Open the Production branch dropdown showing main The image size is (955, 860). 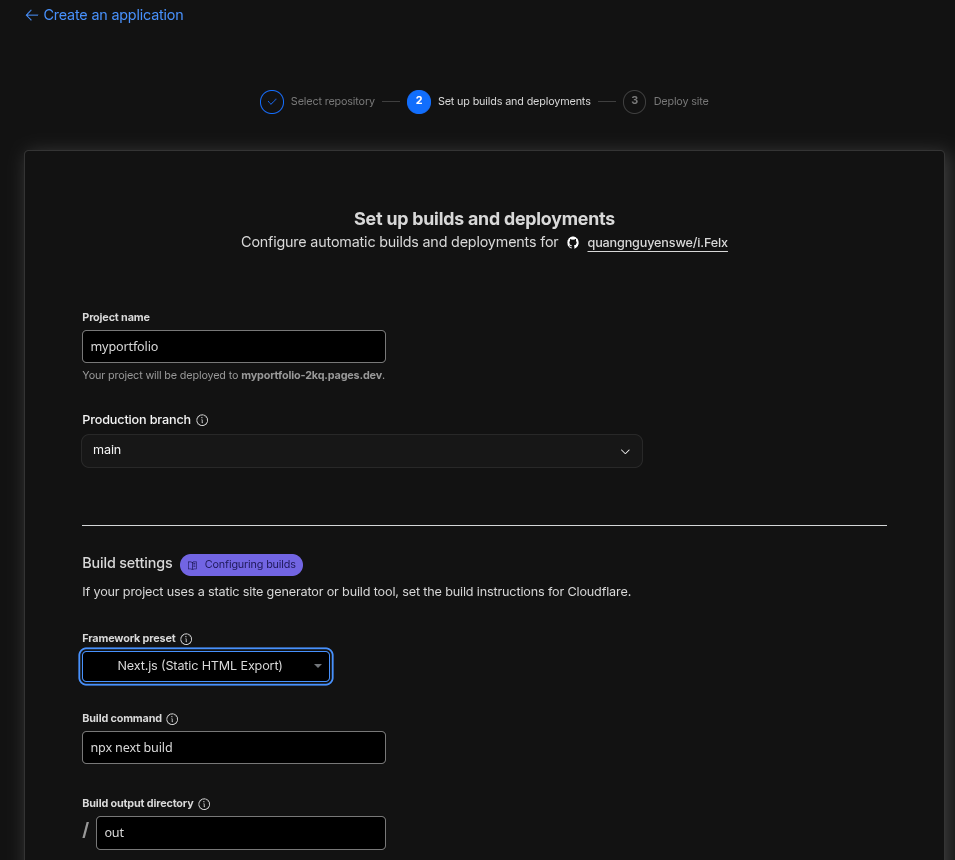[362, 451]
